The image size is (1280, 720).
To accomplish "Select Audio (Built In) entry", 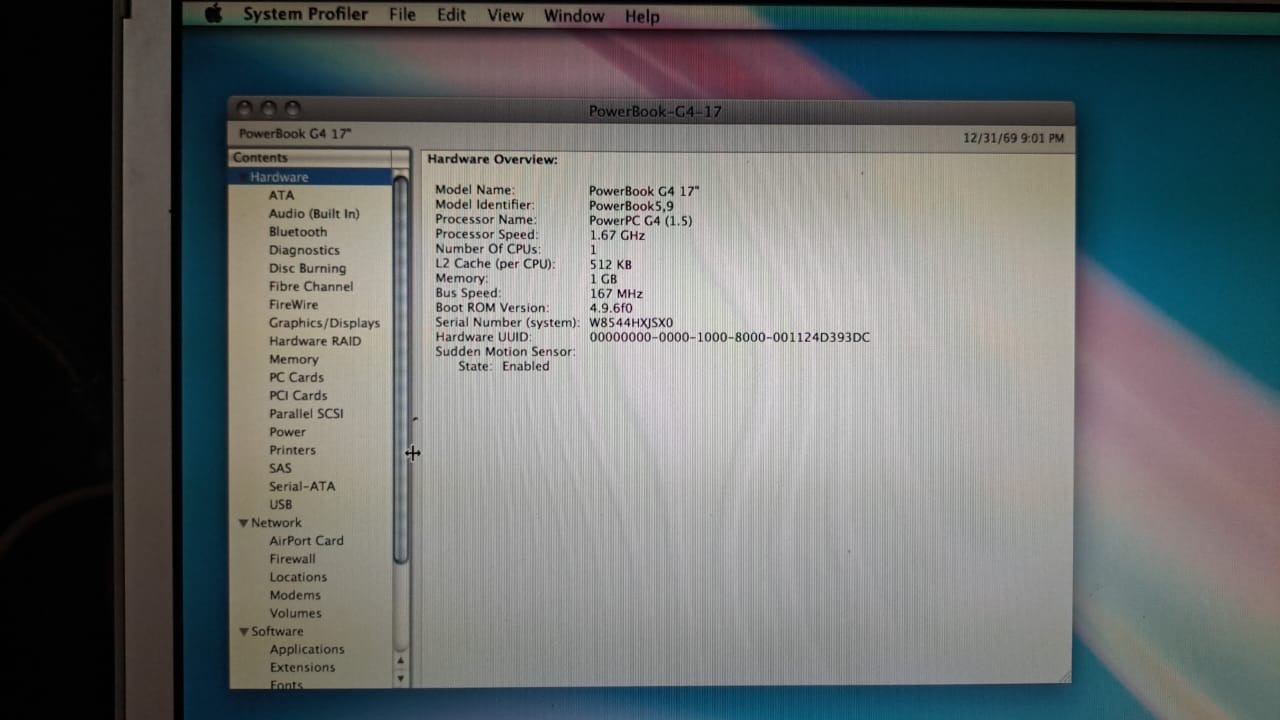I will [314, 213].
